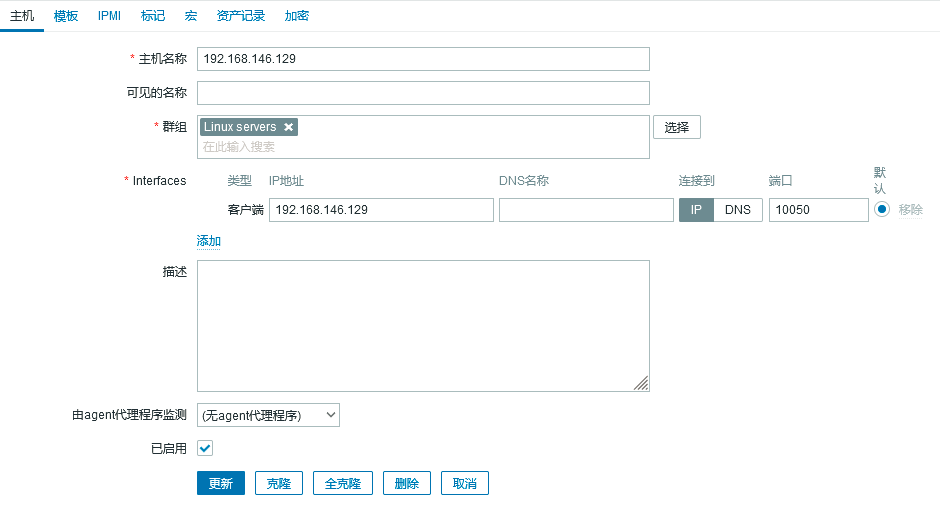
Task: Open the 资产记录 tab
Action: [x=240, y=16]
